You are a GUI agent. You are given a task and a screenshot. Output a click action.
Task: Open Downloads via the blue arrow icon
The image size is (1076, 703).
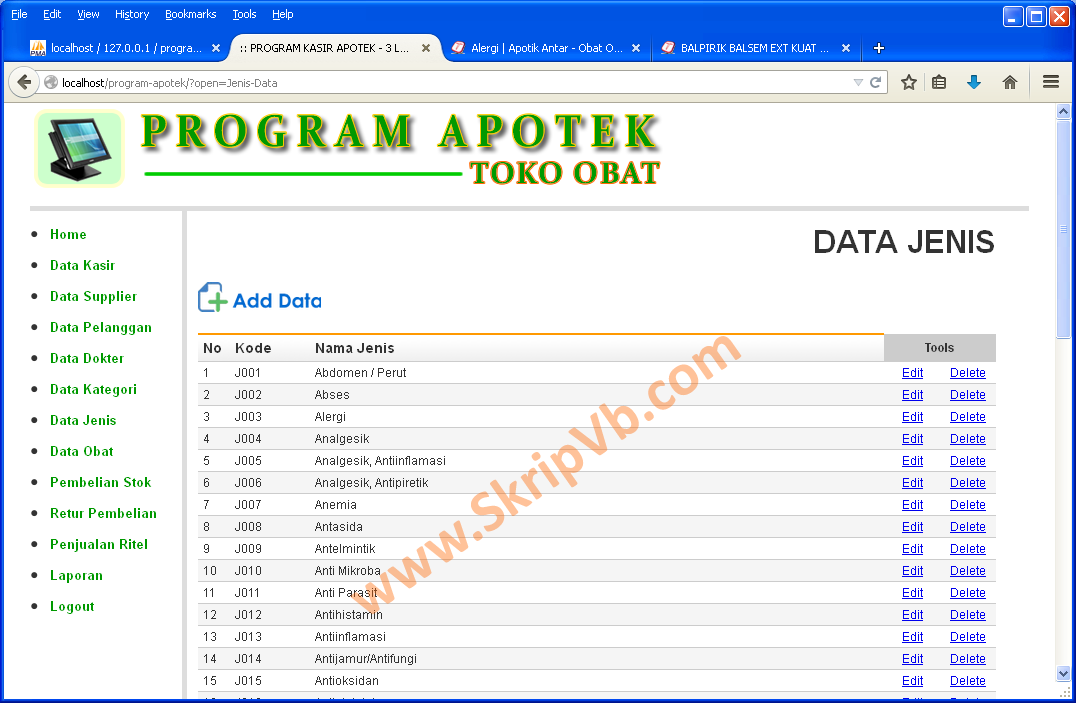pos(974,82)
